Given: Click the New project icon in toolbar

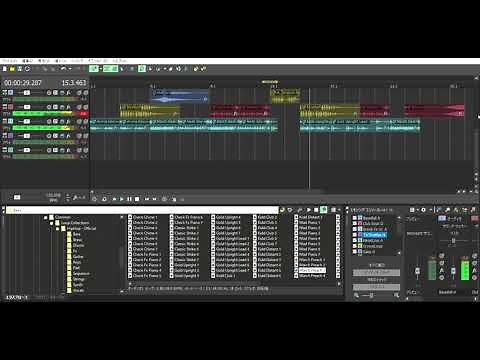Looking at the screenshot, I should [x=5, y=69].
